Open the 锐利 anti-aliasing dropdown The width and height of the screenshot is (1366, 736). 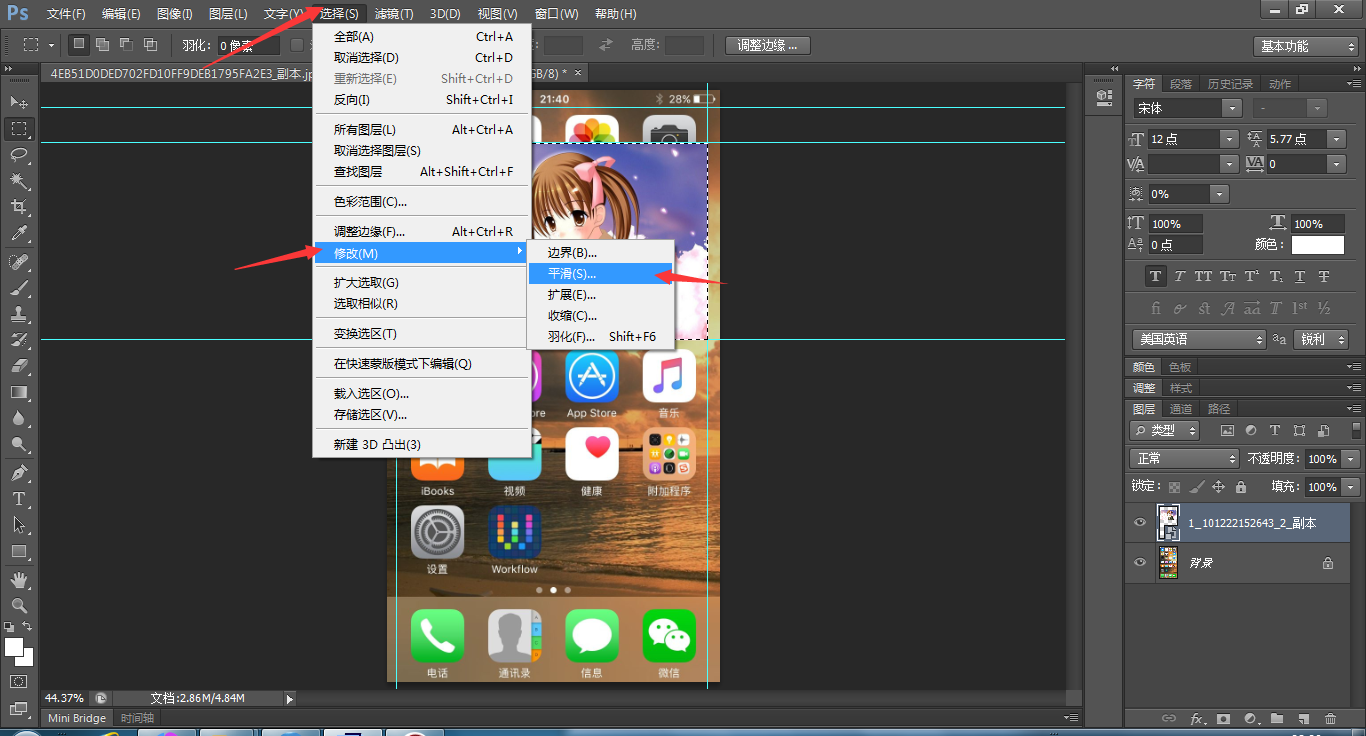pyautogui.click(x=1320, y=339)
